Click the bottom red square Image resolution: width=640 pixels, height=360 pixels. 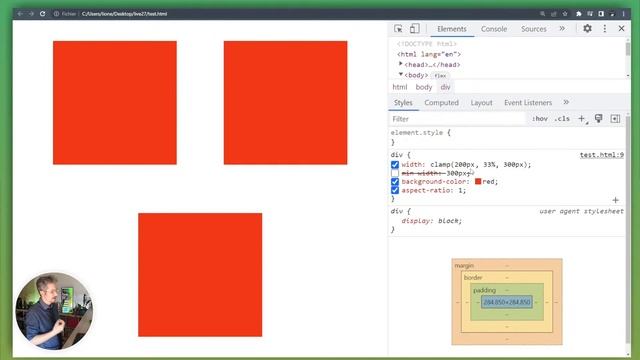pyautogui.click(x=200, y=275)
